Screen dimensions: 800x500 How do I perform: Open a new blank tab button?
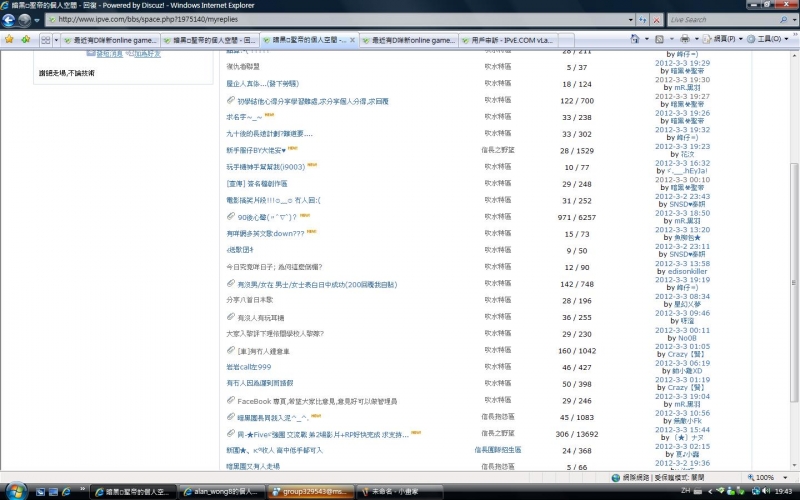pos(566,40)
